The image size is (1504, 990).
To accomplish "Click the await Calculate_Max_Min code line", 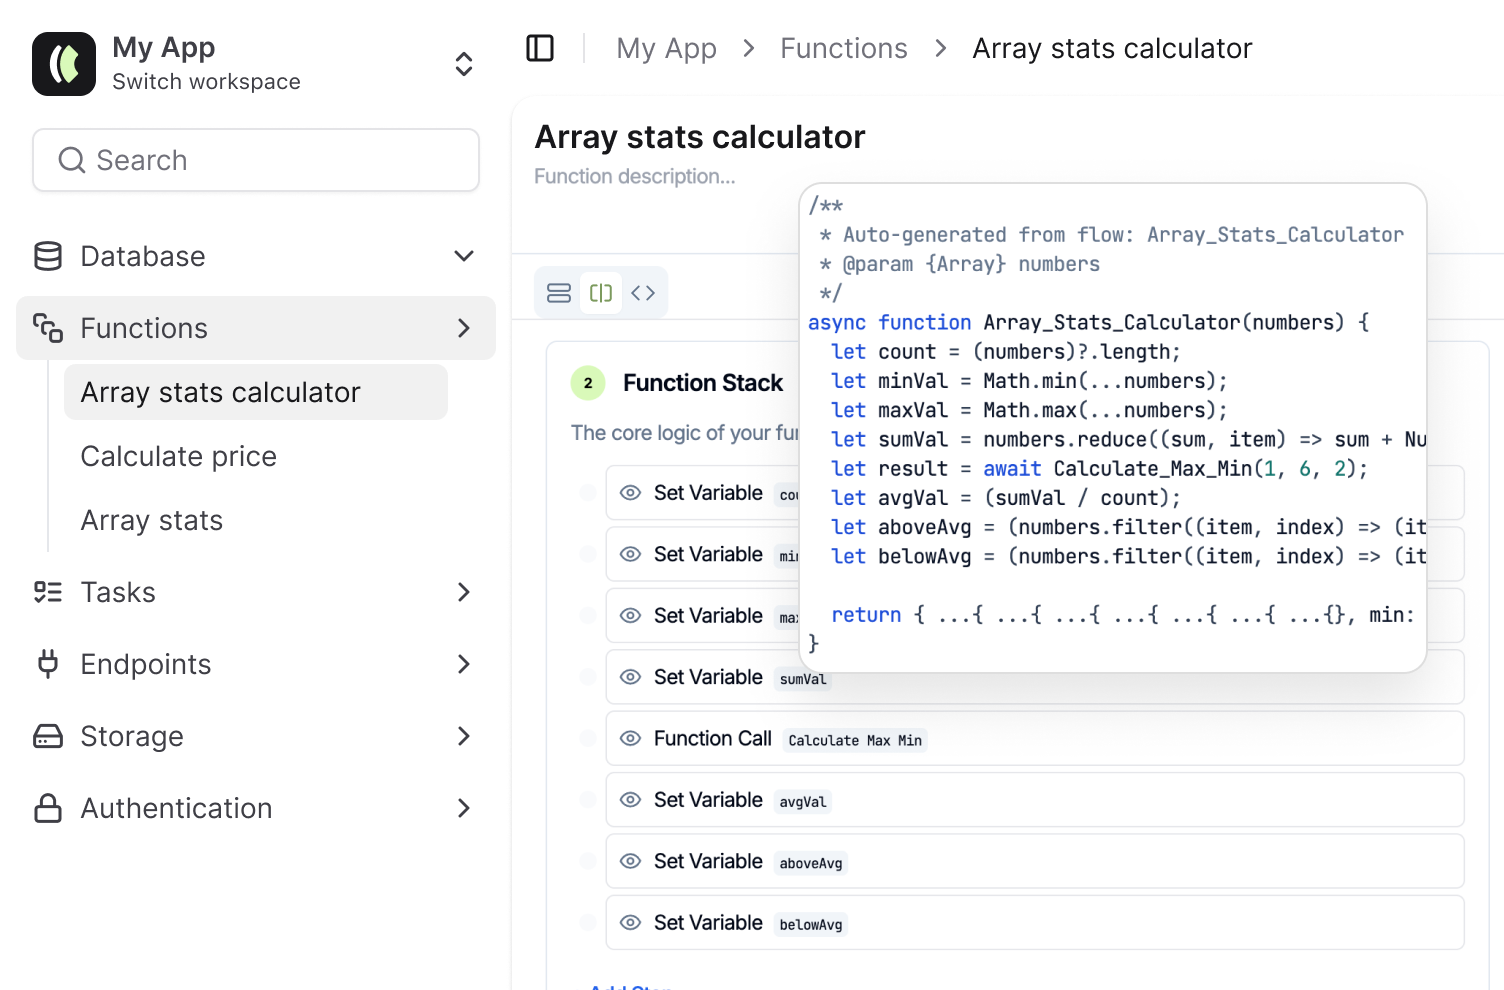I will tap(1099, 468).
